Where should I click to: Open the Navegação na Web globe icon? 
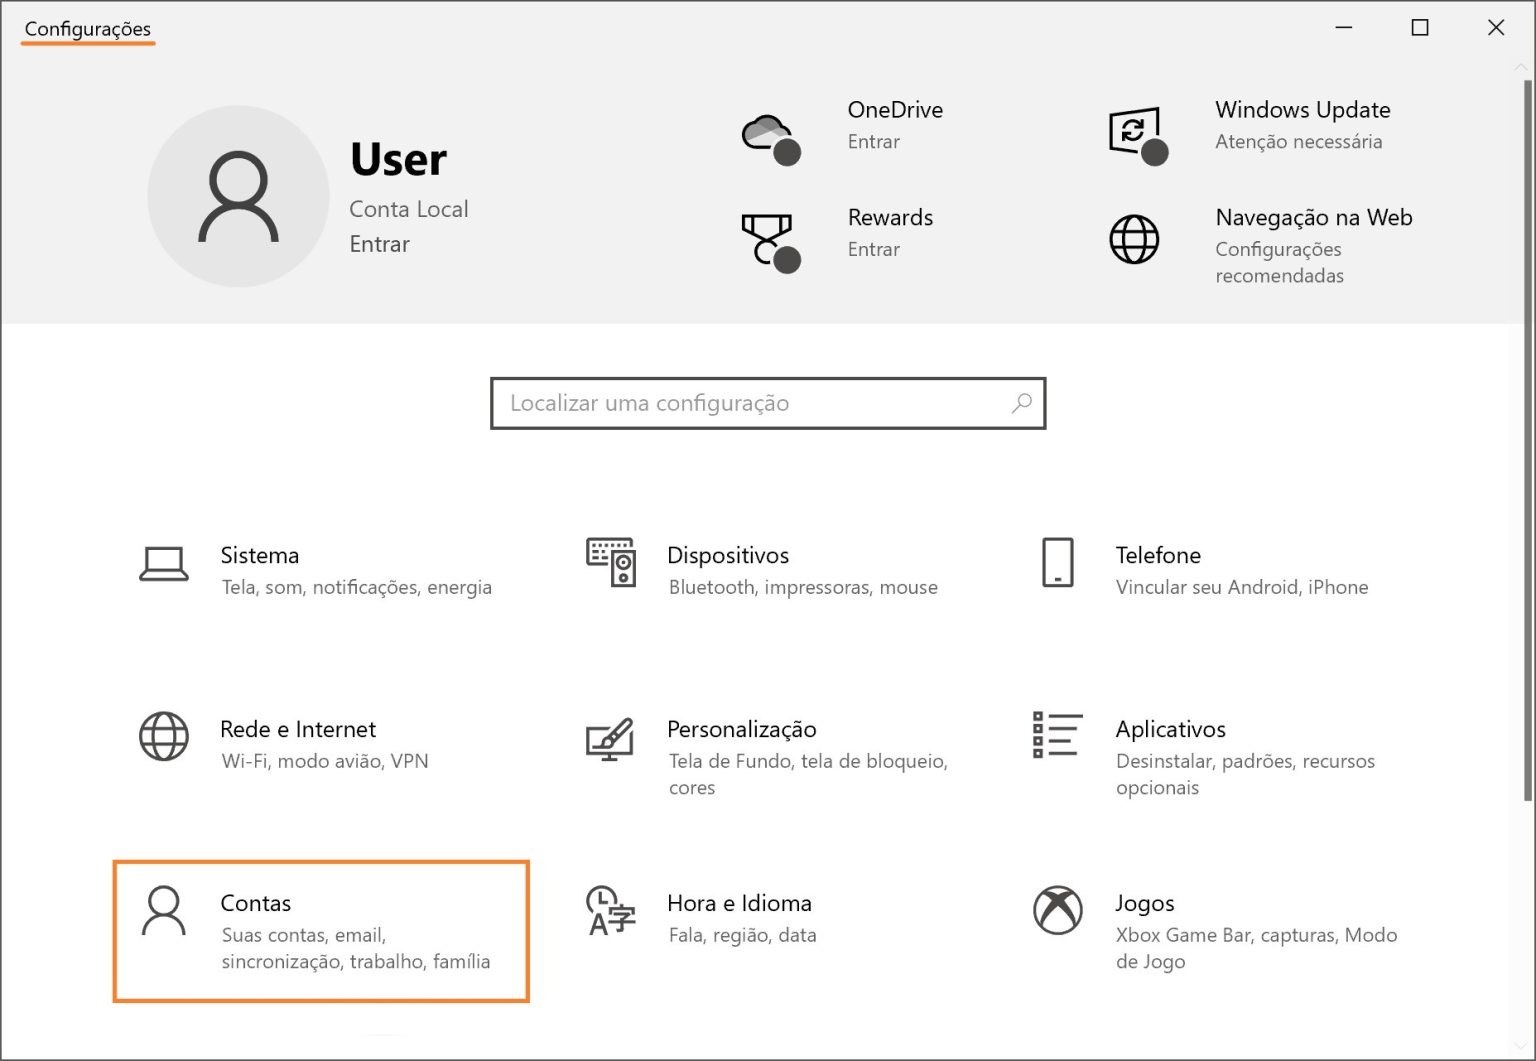pyautogui.click(x=1134, y=240)
